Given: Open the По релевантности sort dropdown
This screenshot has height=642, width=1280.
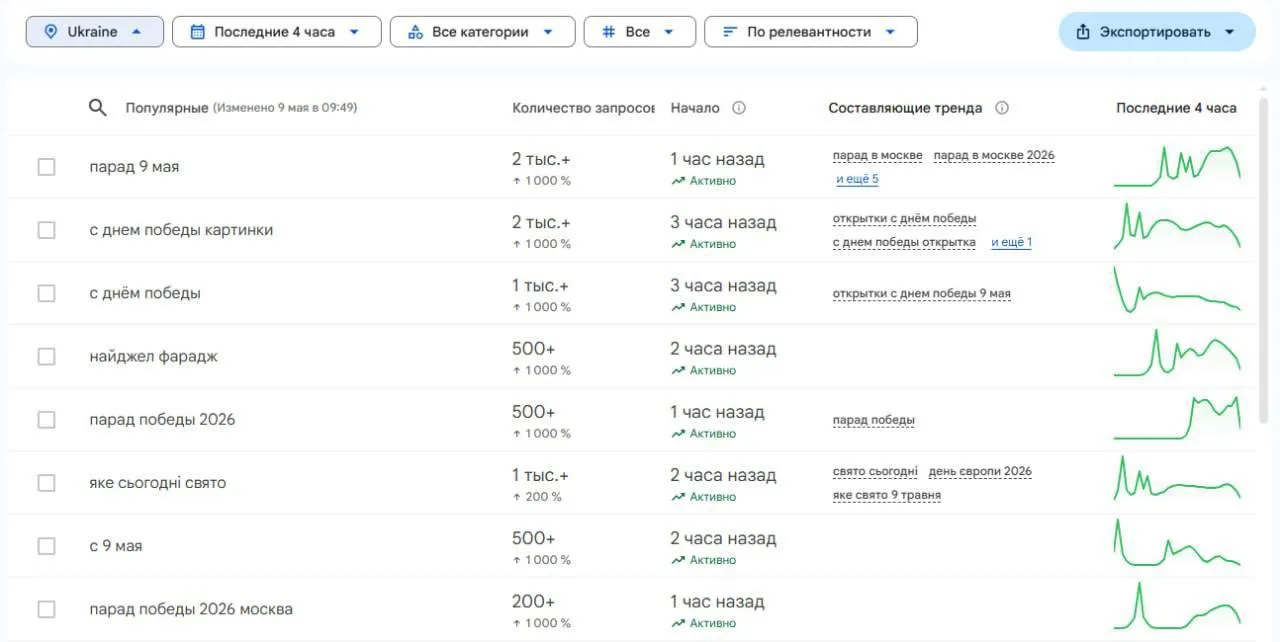Looking at the screenshot, I should pyautogui.click(x=811, y=32).
